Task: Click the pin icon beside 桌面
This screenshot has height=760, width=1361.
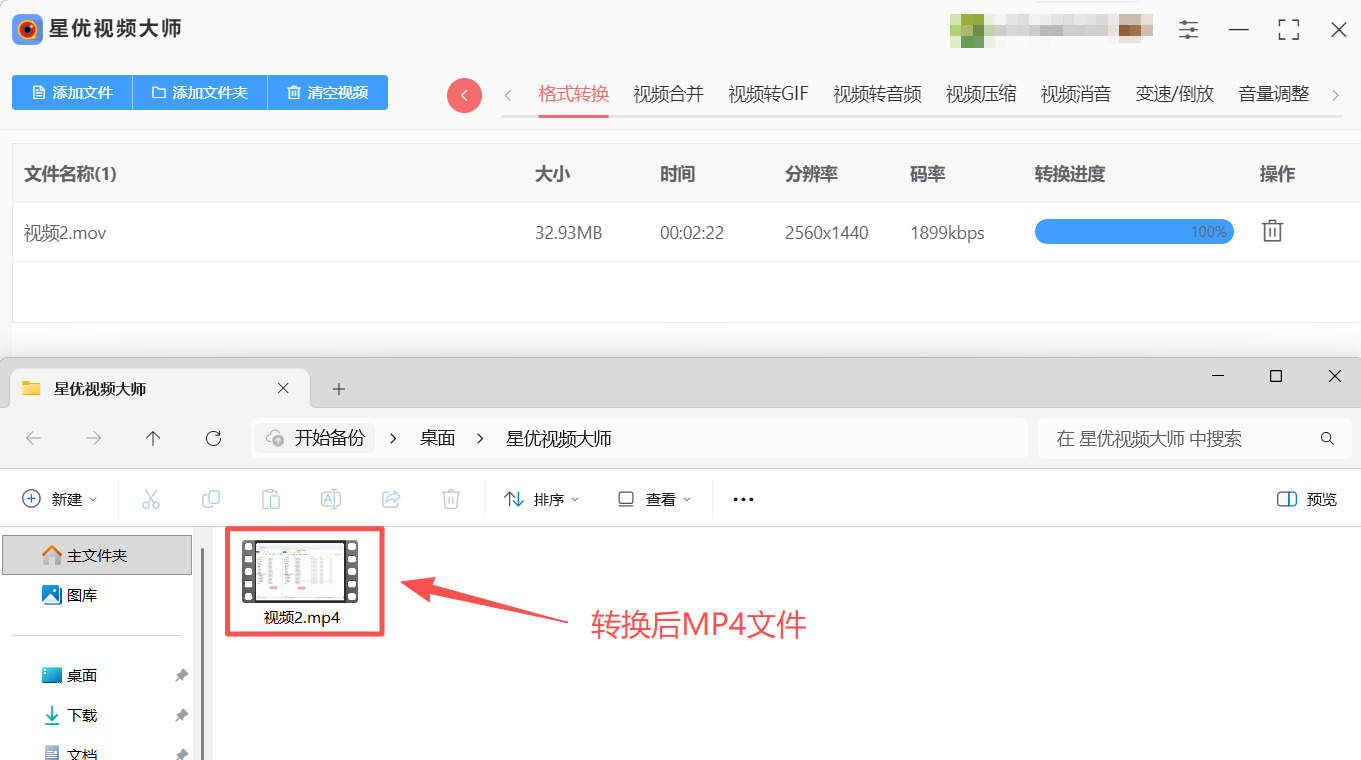Action: coord(181,676)
